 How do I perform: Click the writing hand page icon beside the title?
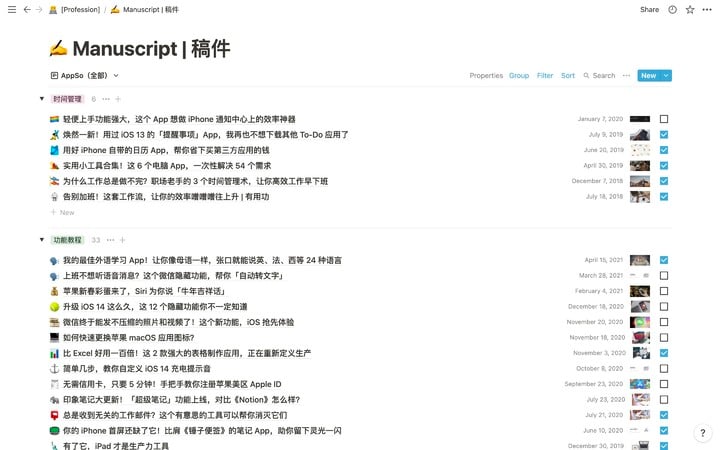58,48
